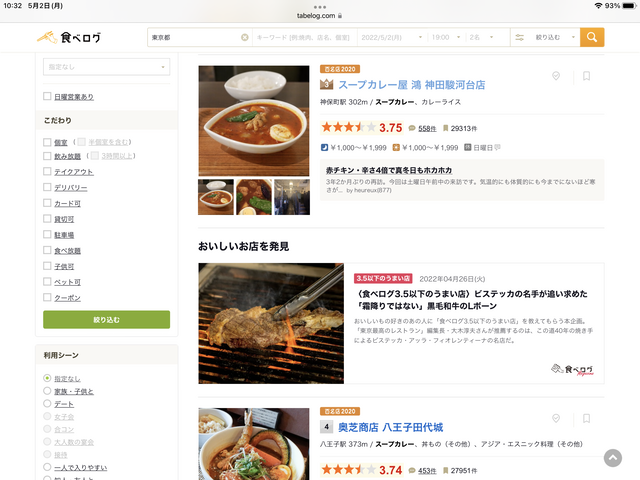
Task: Enable the デリバリー checkbox
Action: [47, 187]
